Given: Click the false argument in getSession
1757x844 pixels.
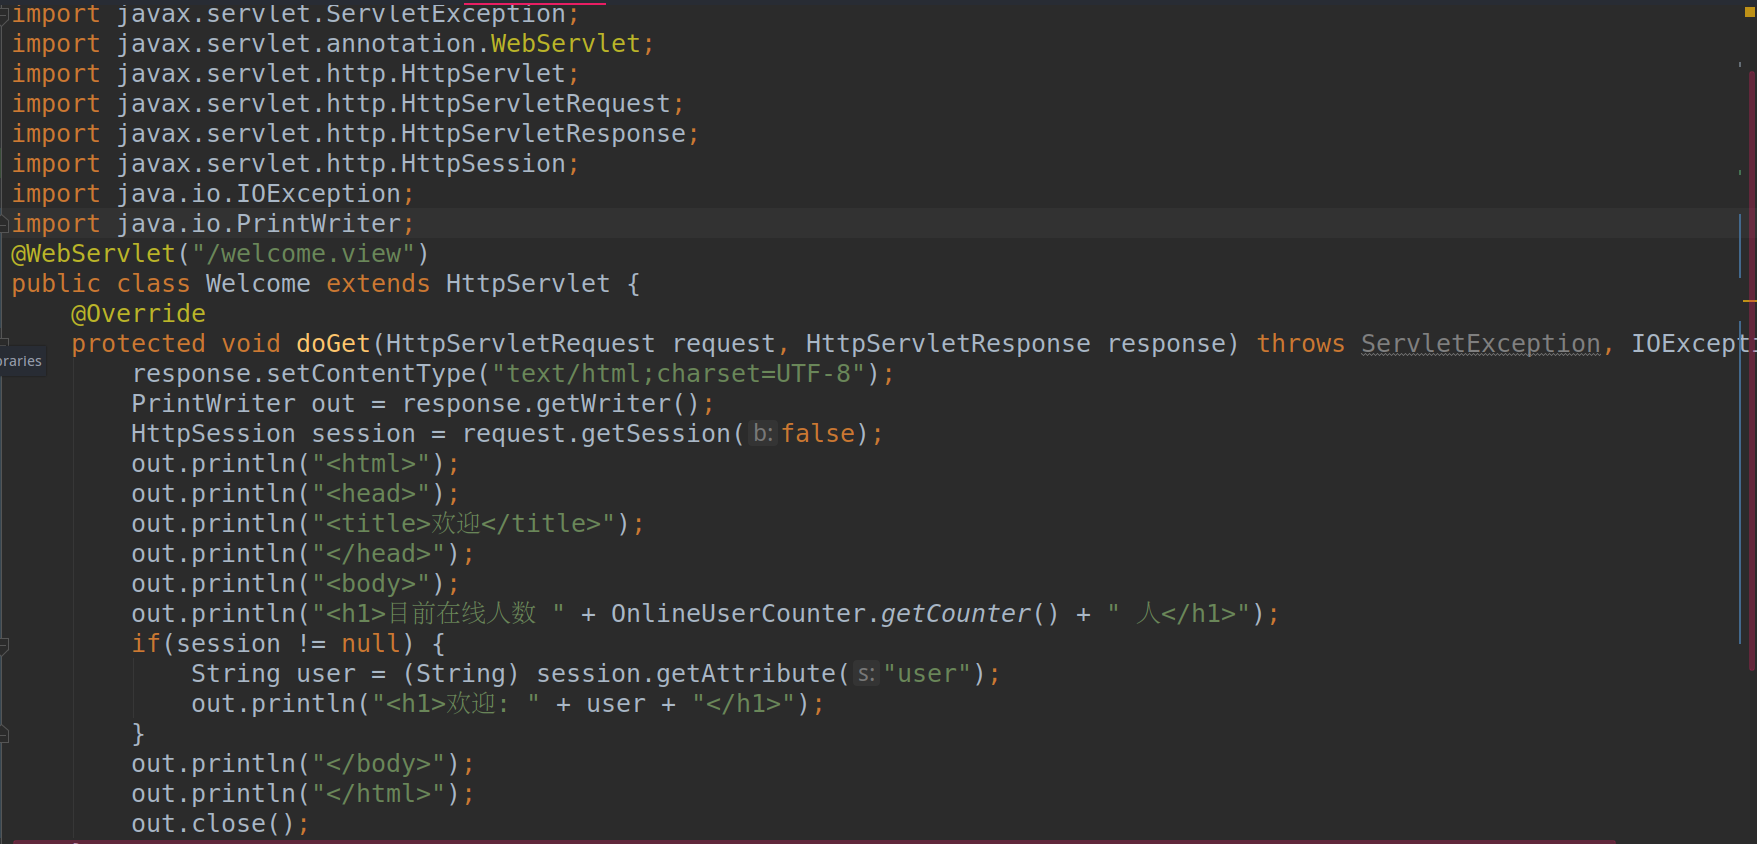Looking at the screenshot, I should [818, 434].
